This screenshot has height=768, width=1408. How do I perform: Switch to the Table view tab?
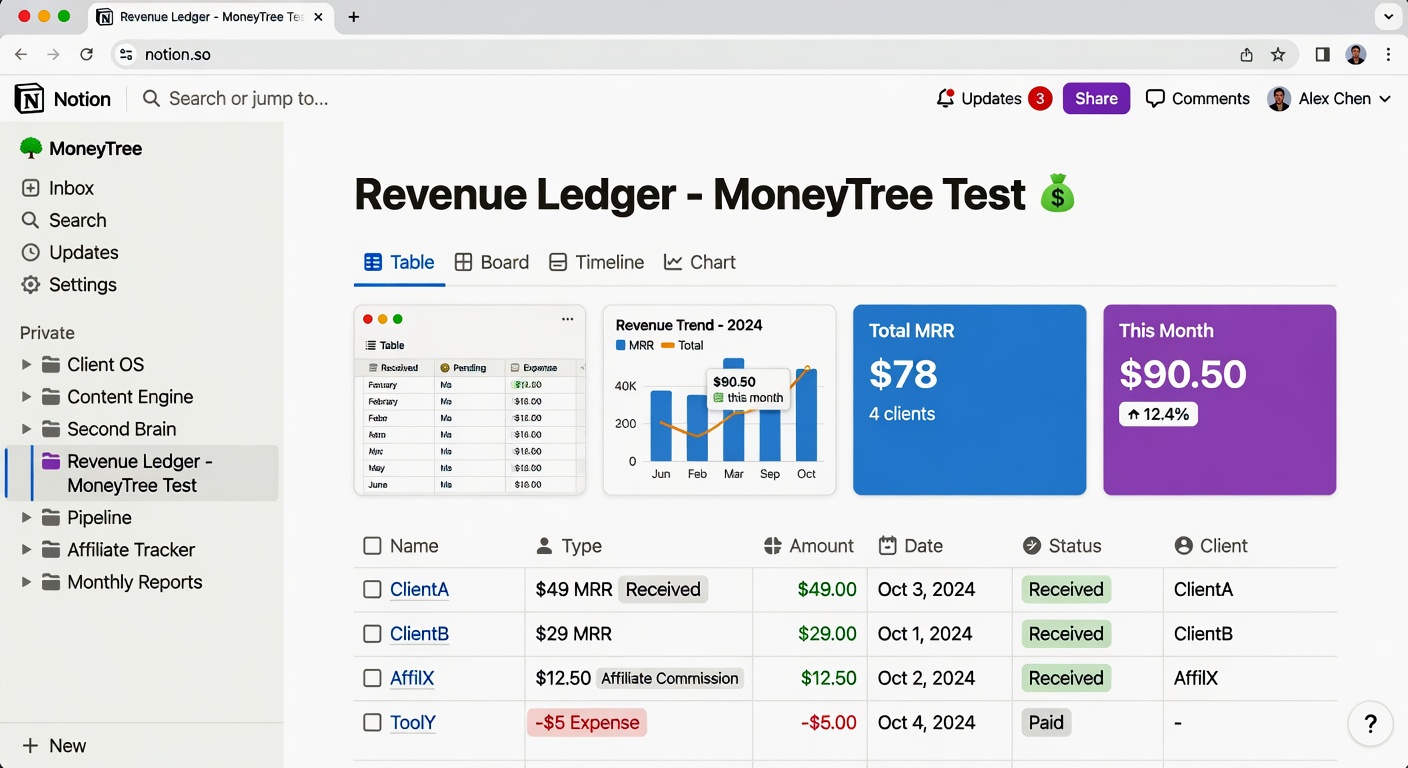pos(399,262)
